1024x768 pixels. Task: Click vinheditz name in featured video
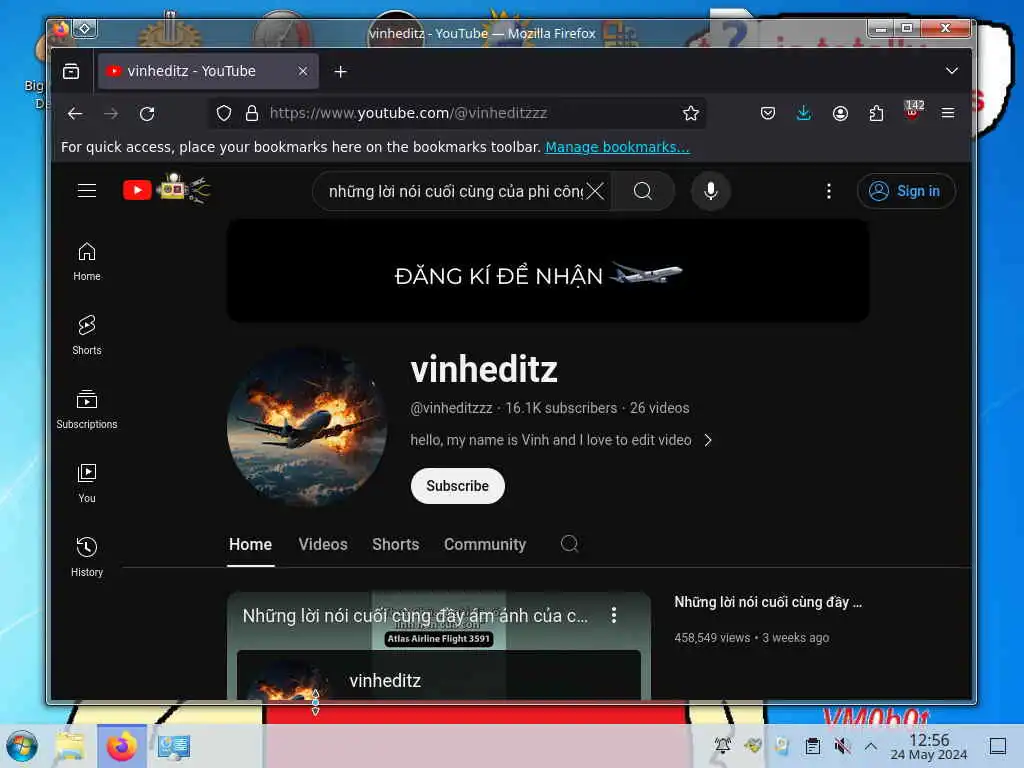tap(385, 680)
